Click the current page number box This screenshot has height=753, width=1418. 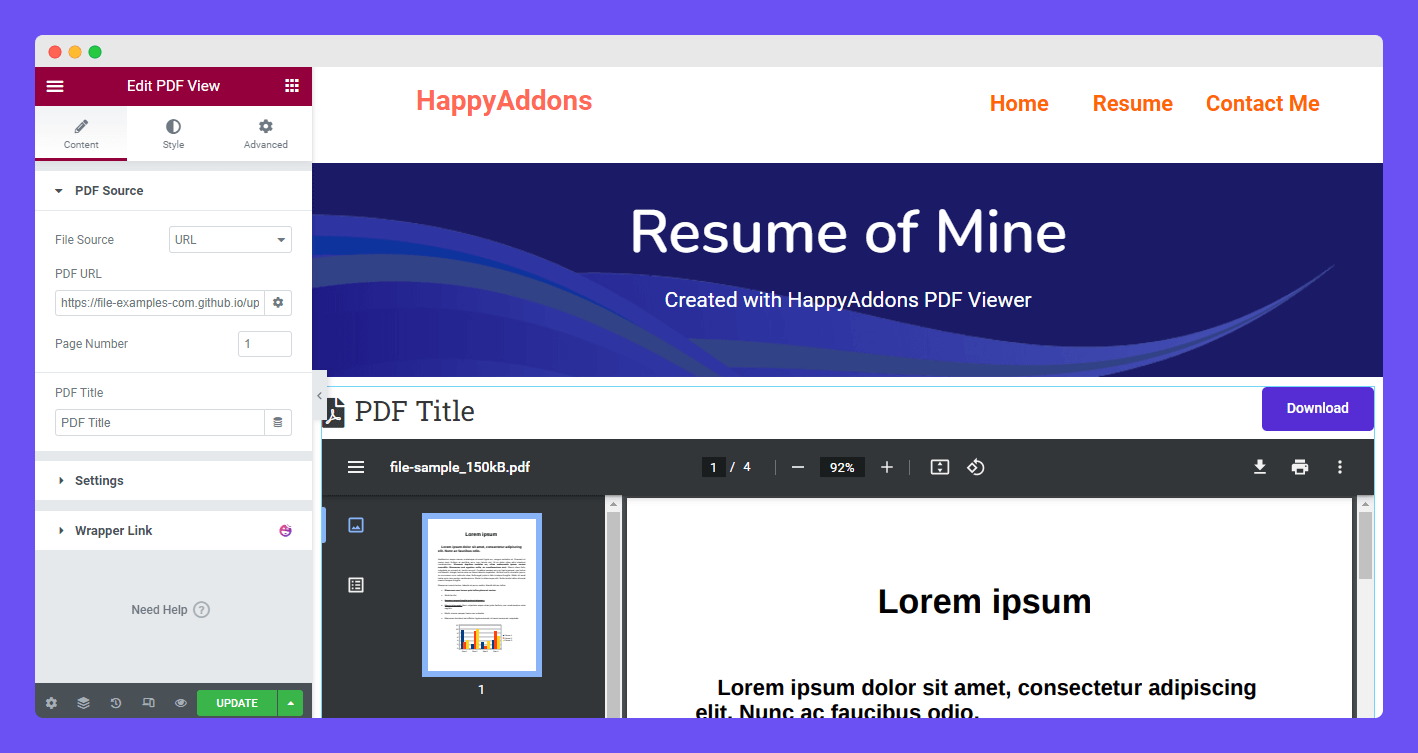tap(713, 467)
